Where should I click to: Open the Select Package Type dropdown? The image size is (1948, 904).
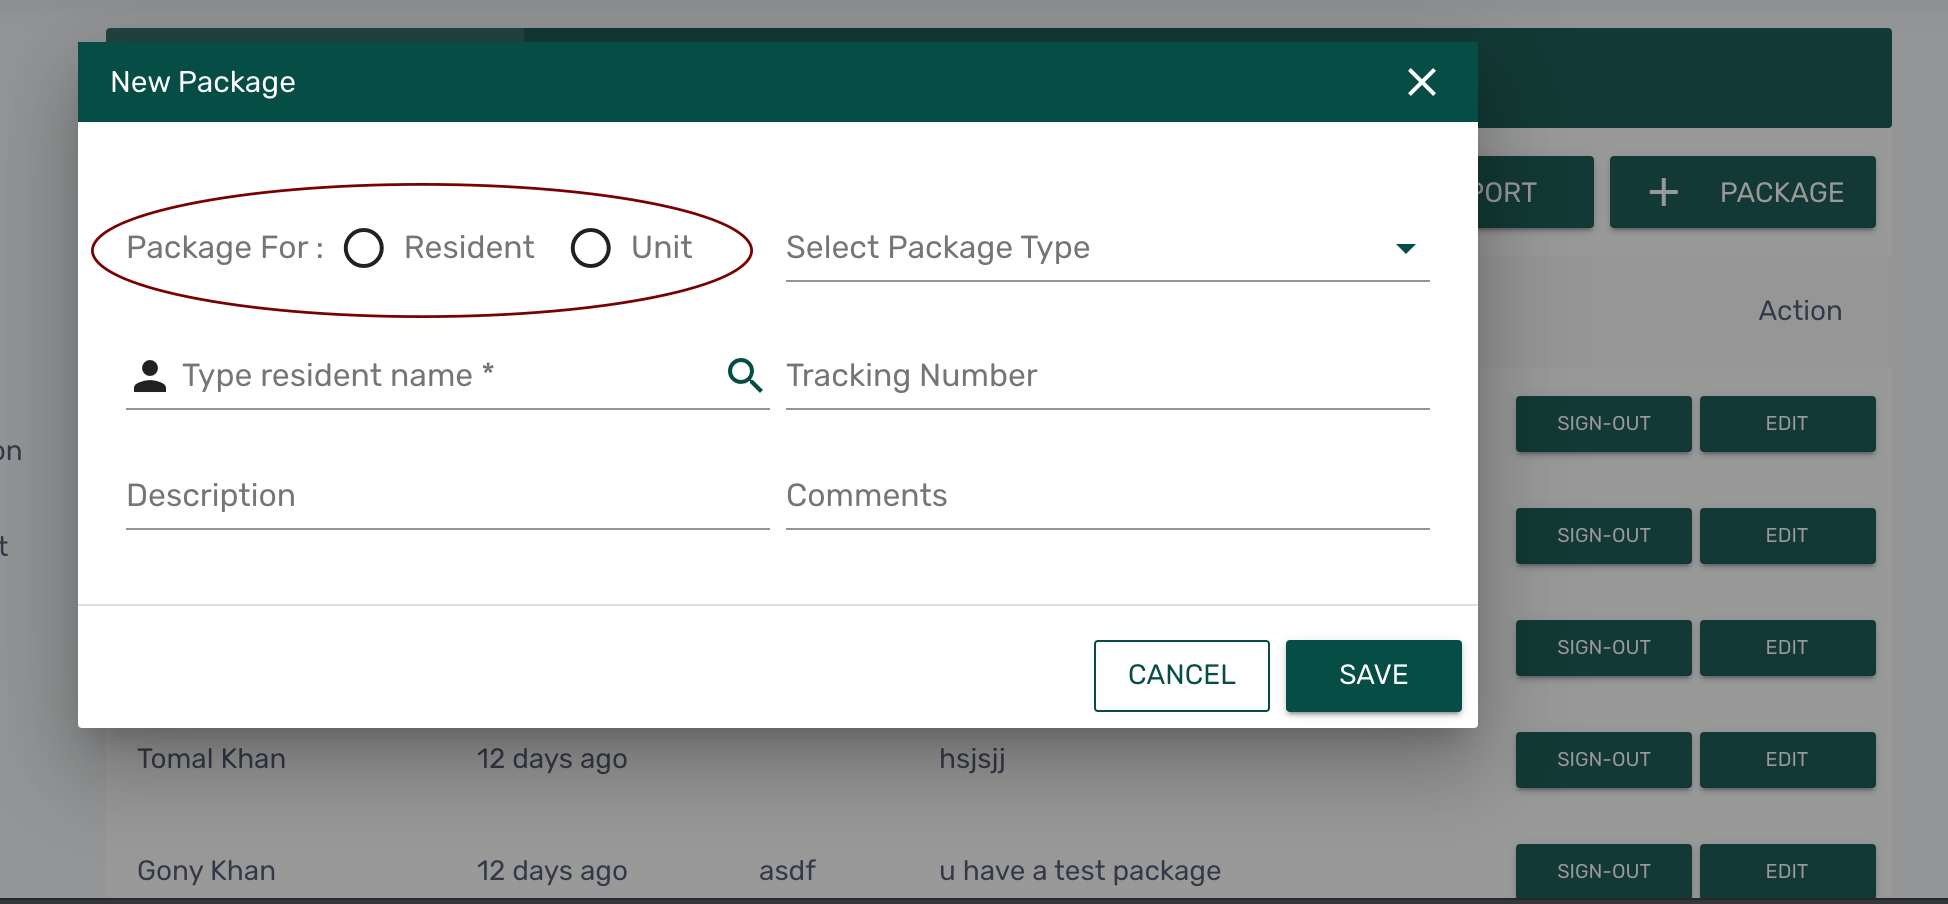1090,248
